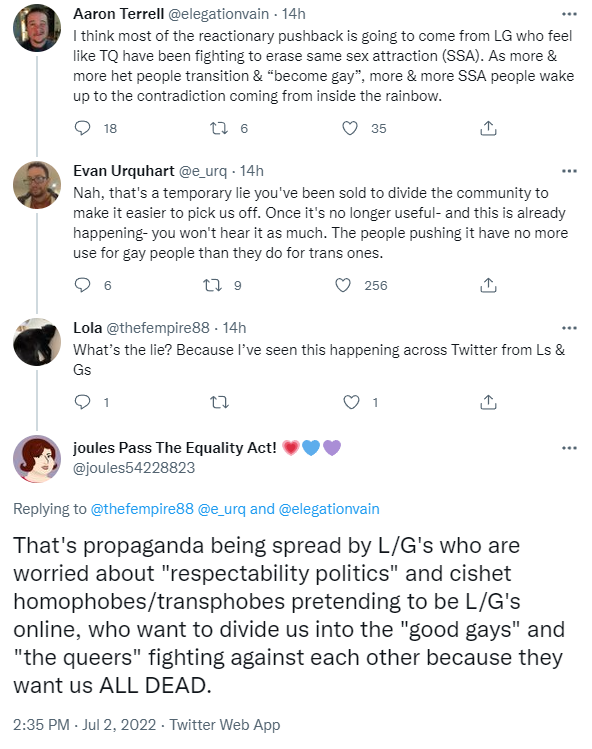Open more options on Aaron Terrell's tweet

click(x=569, y=14)
